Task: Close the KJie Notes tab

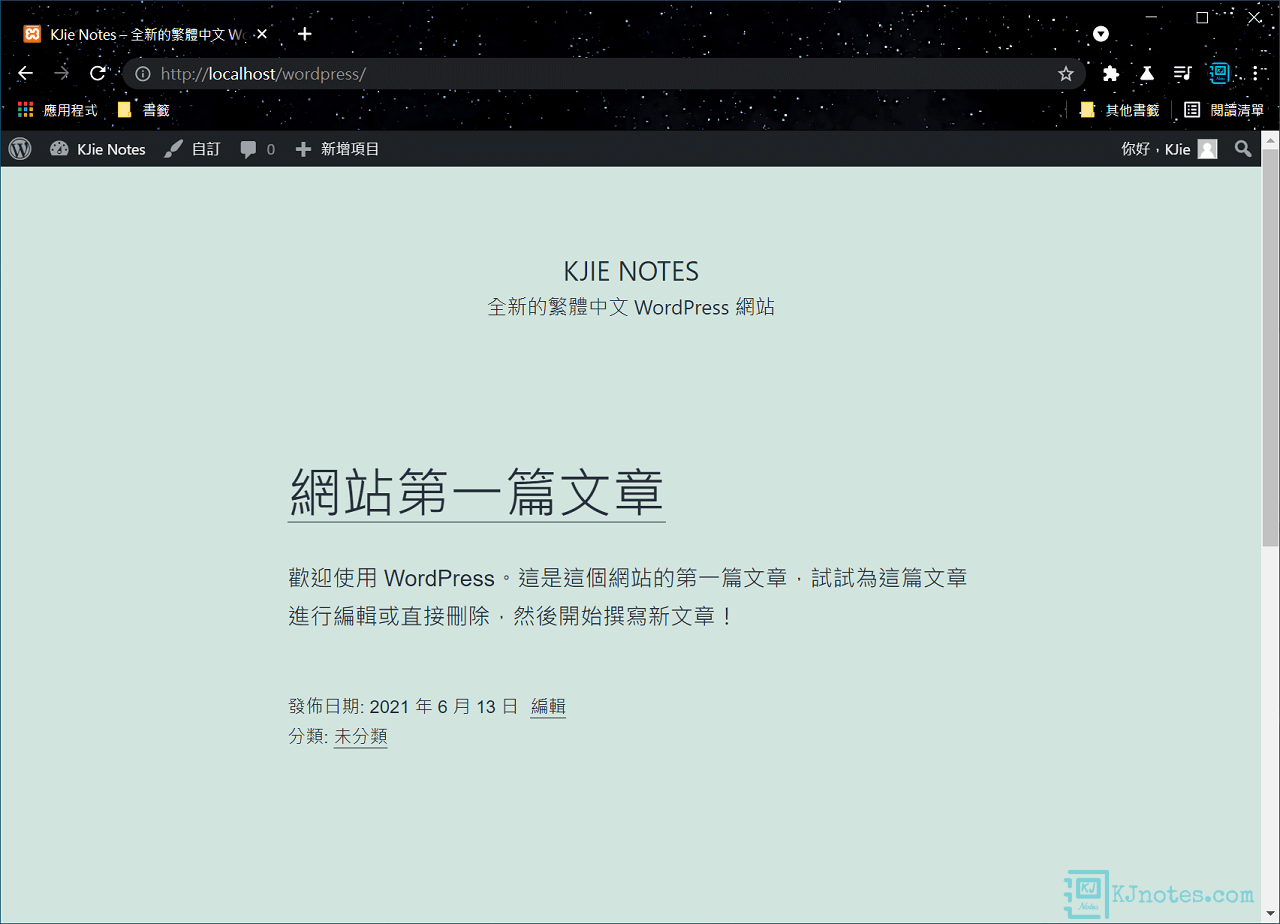Action: click(x=262, y=34)
